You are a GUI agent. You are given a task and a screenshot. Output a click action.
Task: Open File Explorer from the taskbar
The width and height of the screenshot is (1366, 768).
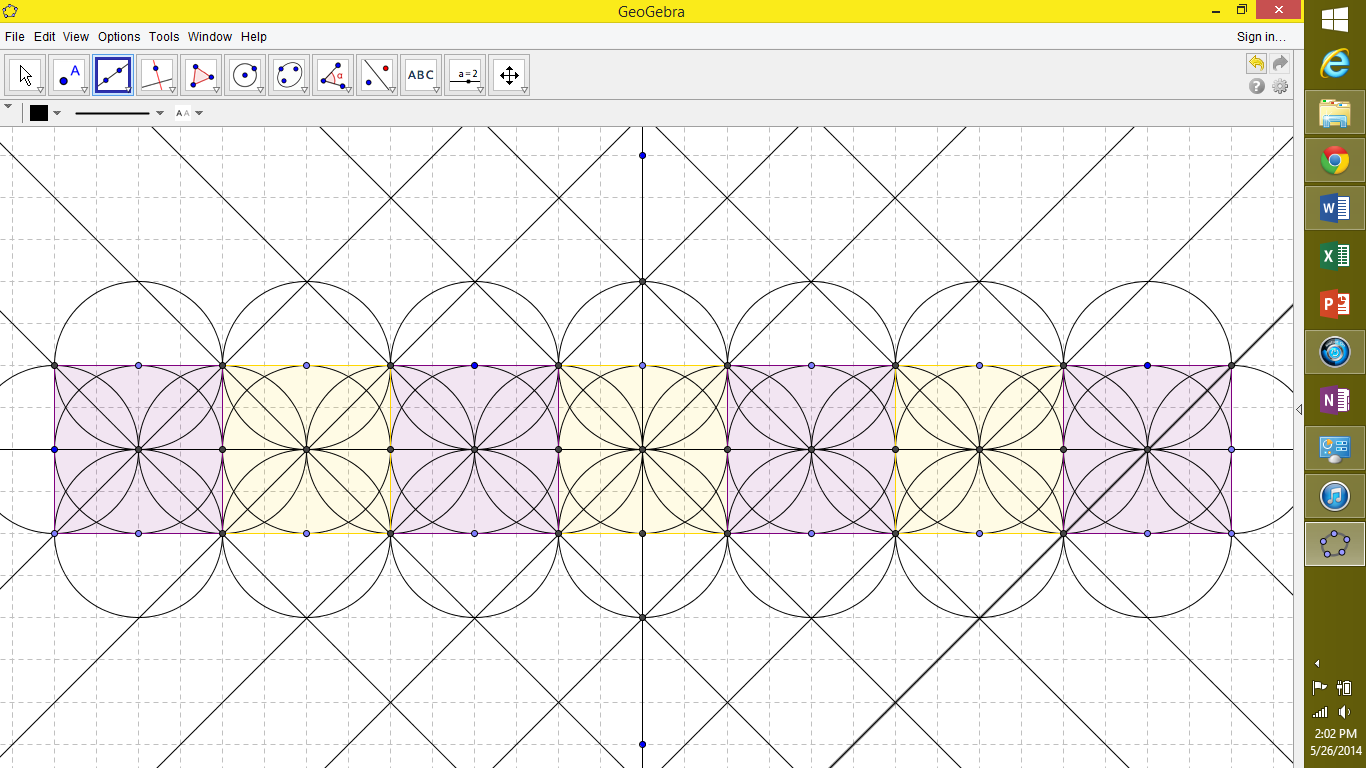(1335, 112)
